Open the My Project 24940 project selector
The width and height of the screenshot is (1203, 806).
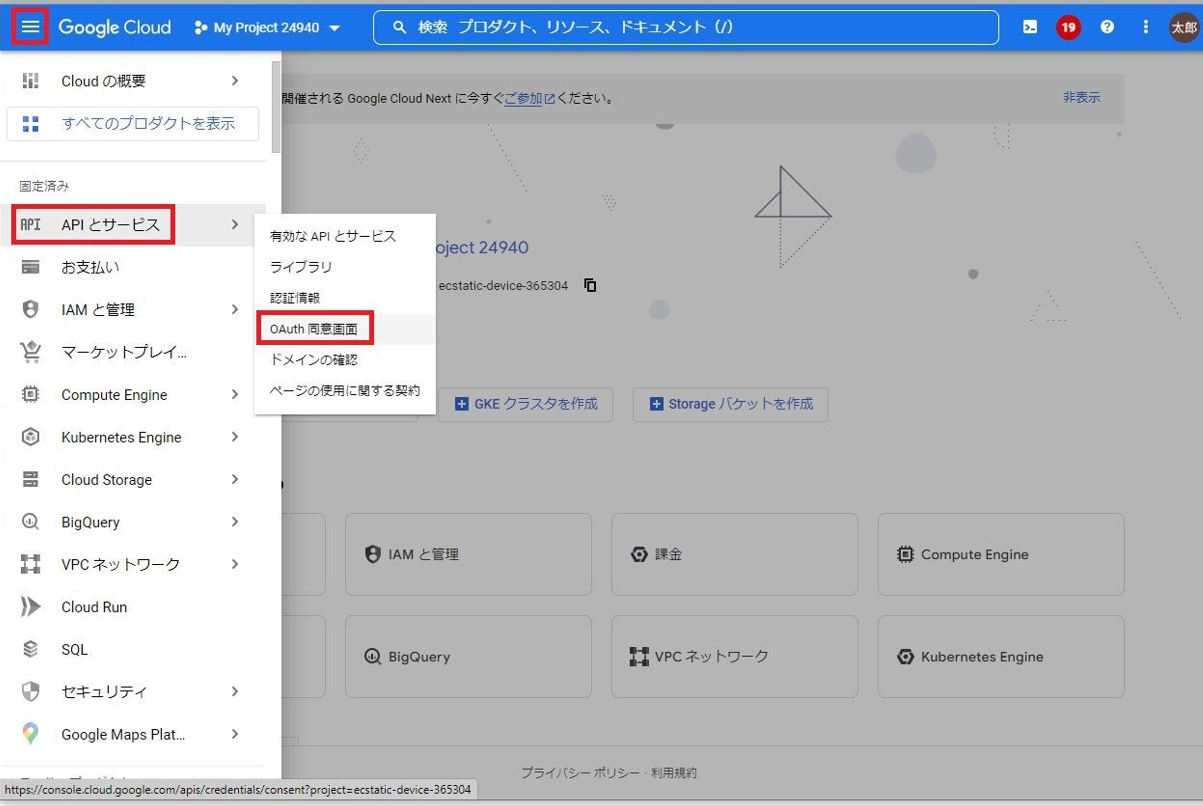267,28
